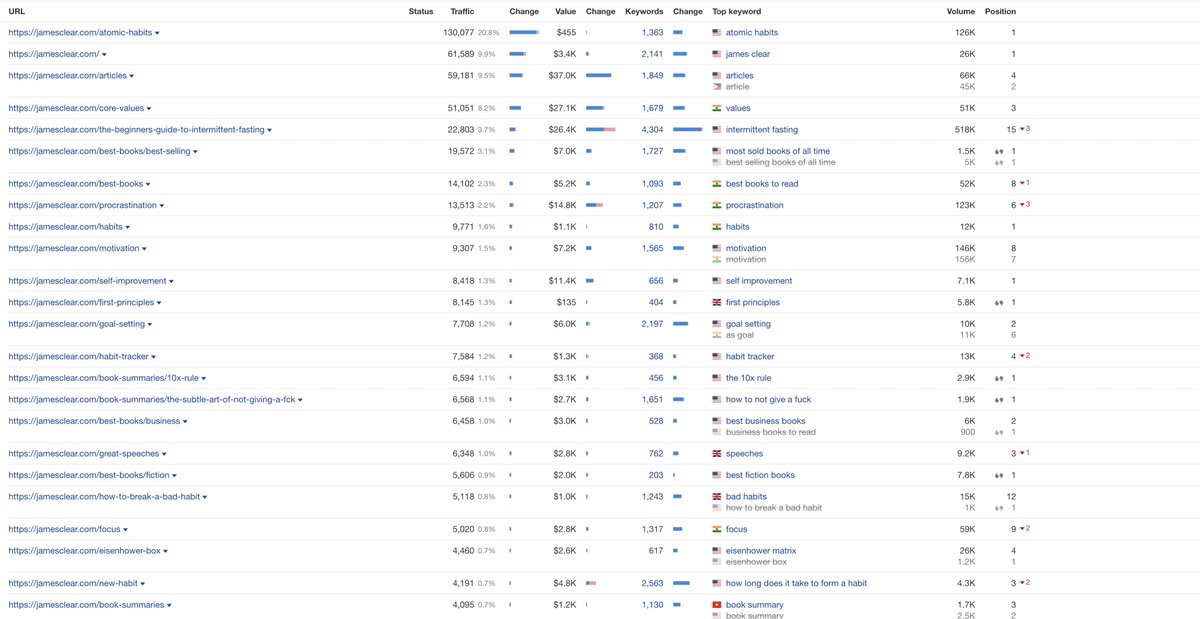
Task: Click the India flag beside 'values' keyword
Action: pos(716,108)
